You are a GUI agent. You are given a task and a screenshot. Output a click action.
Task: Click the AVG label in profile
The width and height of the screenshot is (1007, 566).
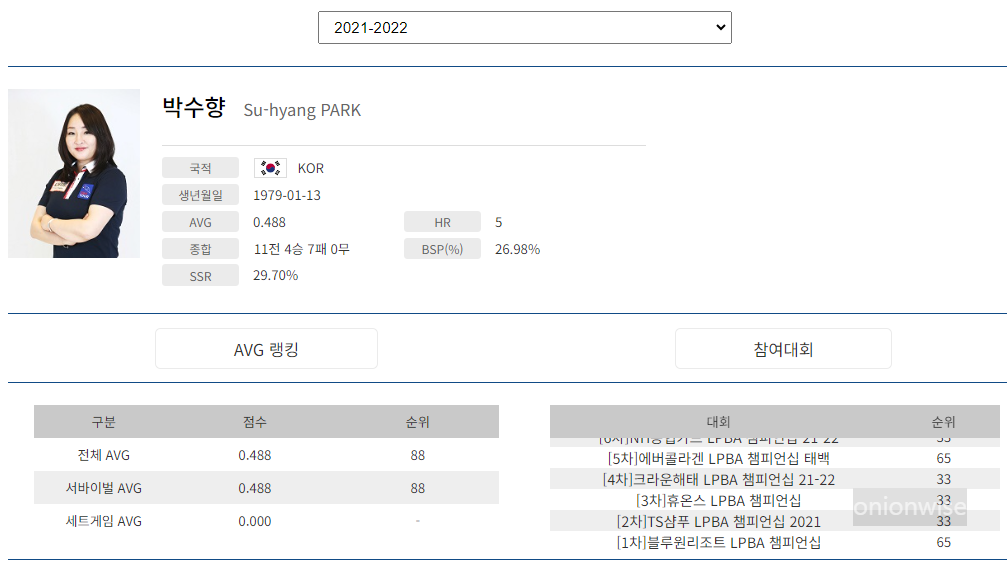[200, 222]
